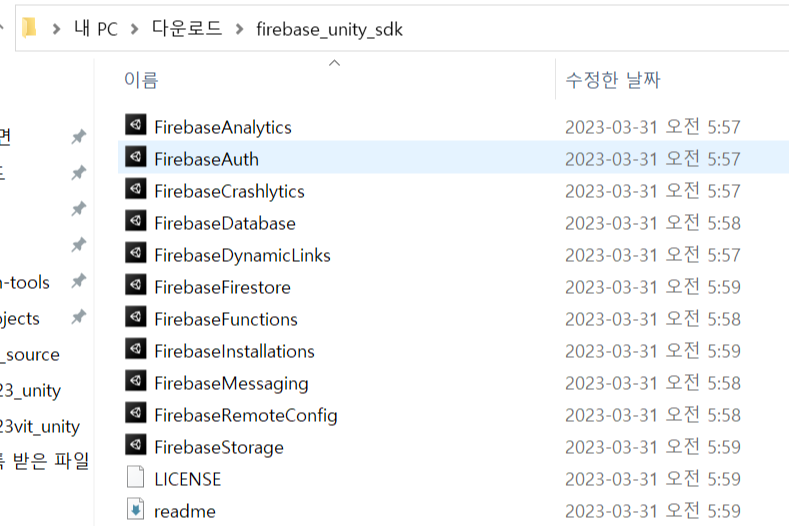Click the readme file icon
789x526 pixels.
[x=135, y=509]
